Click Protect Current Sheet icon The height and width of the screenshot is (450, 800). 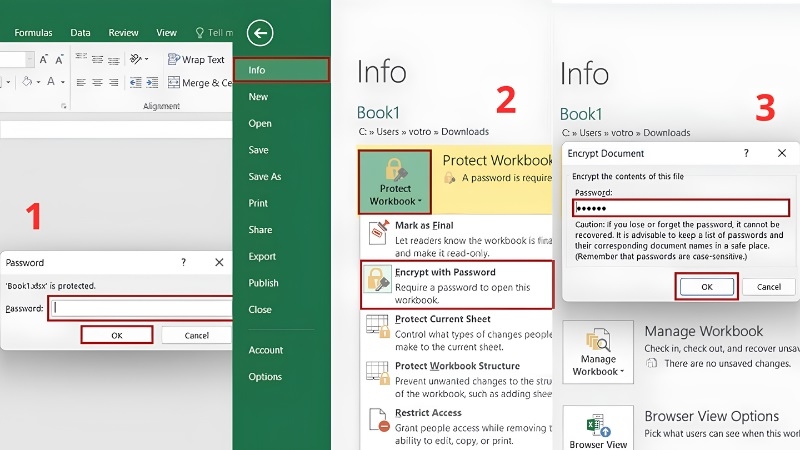coord(378,326)
